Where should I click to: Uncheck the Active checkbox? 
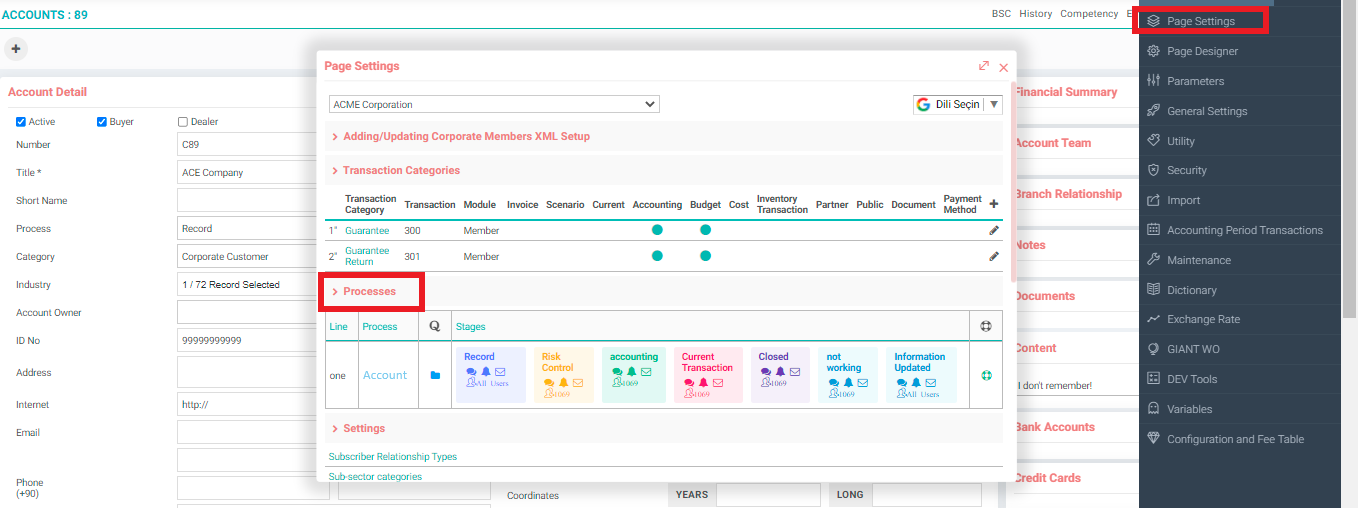(21, 122)
